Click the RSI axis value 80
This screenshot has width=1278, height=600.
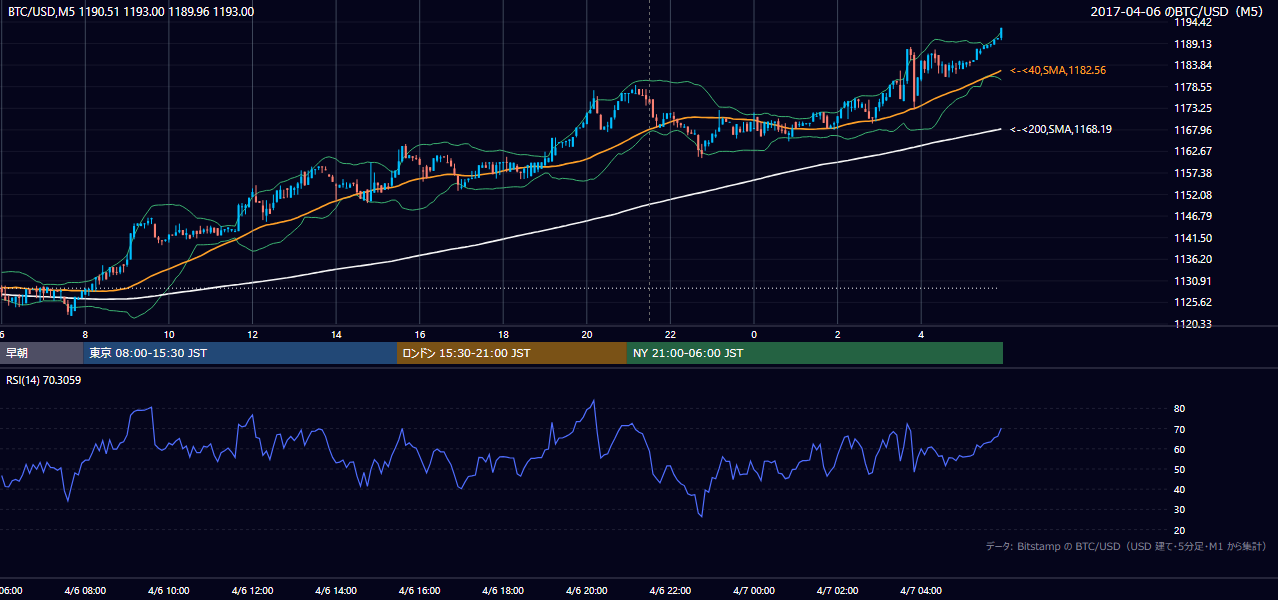point(1180,409)
